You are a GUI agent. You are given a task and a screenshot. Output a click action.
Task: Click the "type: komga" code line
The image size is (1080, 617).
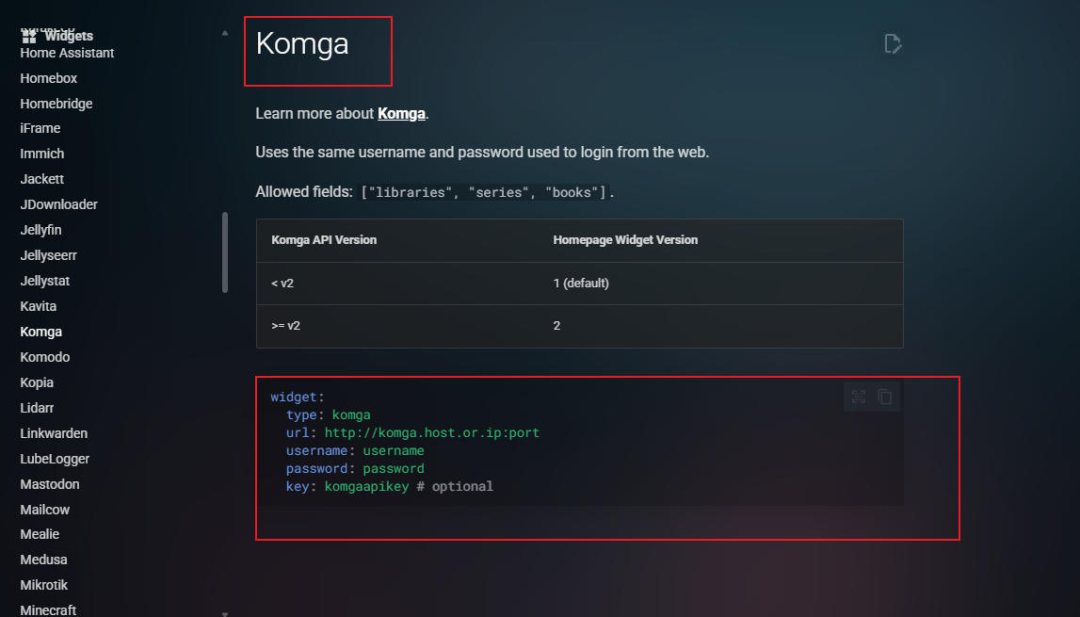click(x=328, y=415)
